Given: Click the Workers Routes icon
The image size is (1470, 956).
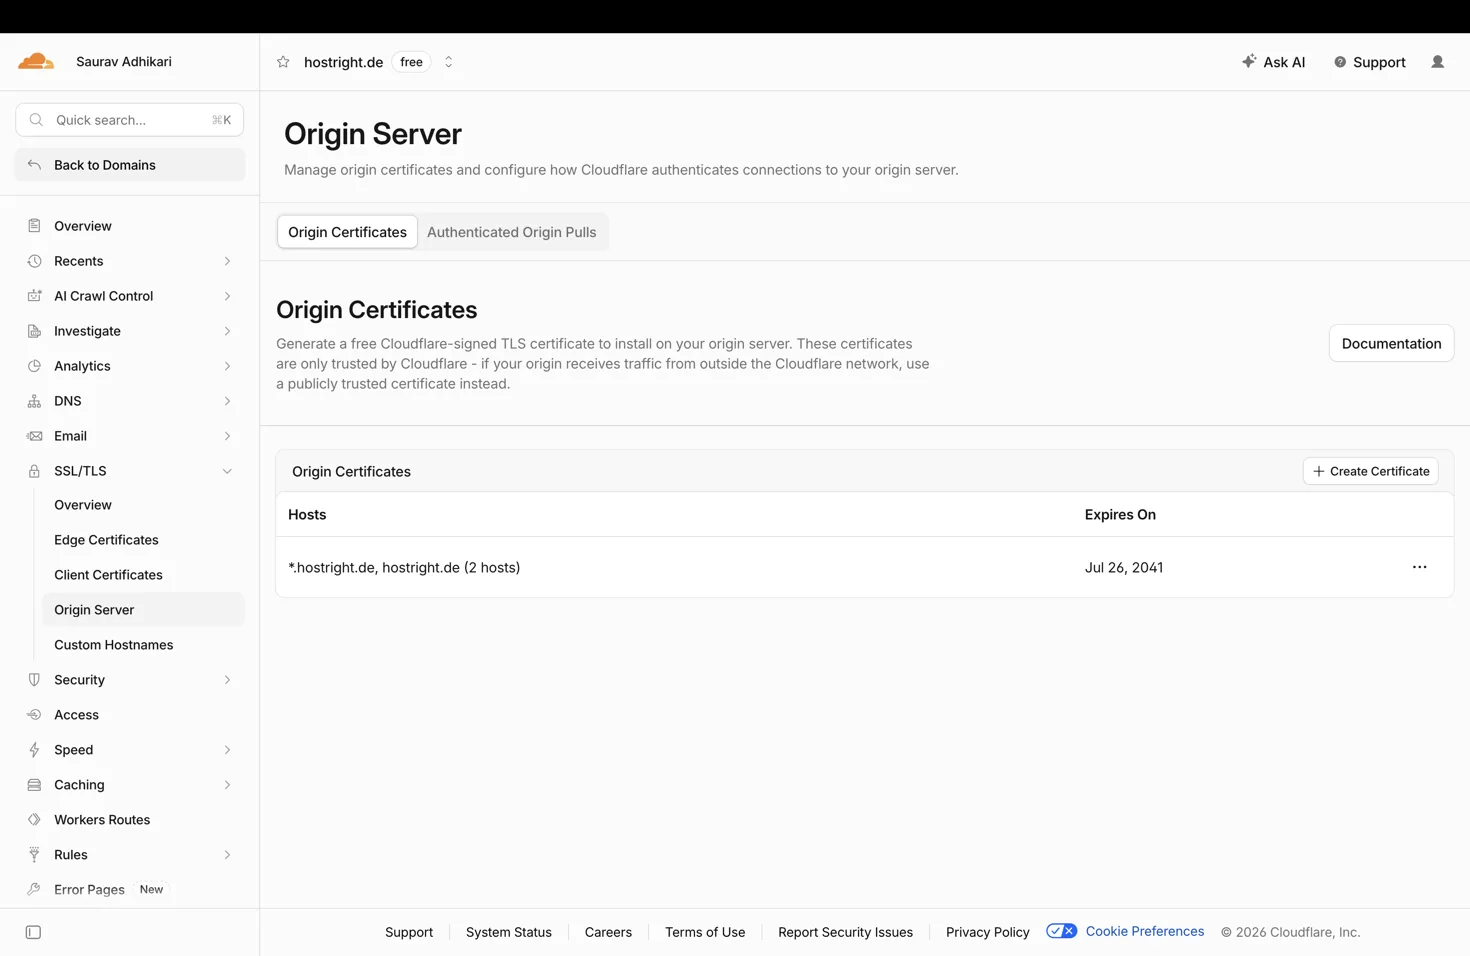Looking at the screenshot, I should (34, 820).
